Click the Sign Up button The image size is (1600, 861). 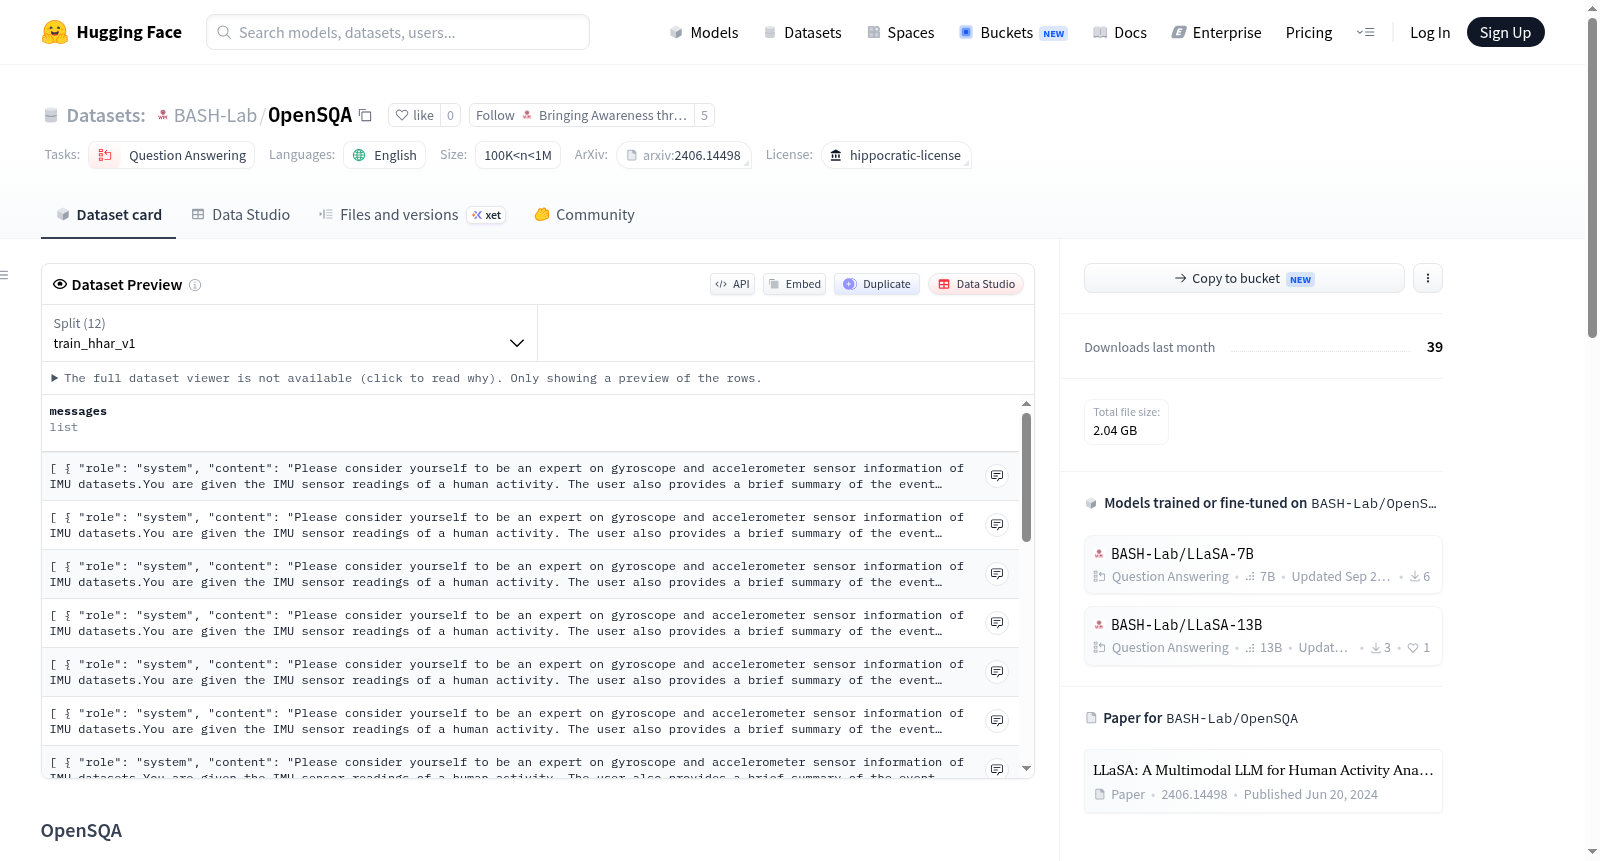click(1505, 33)
